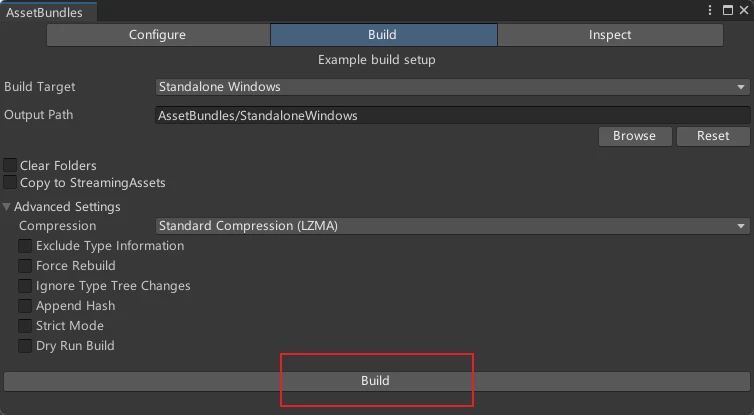Enable Exclude Type Information
The image size is (754, 415).
point(25,246)
